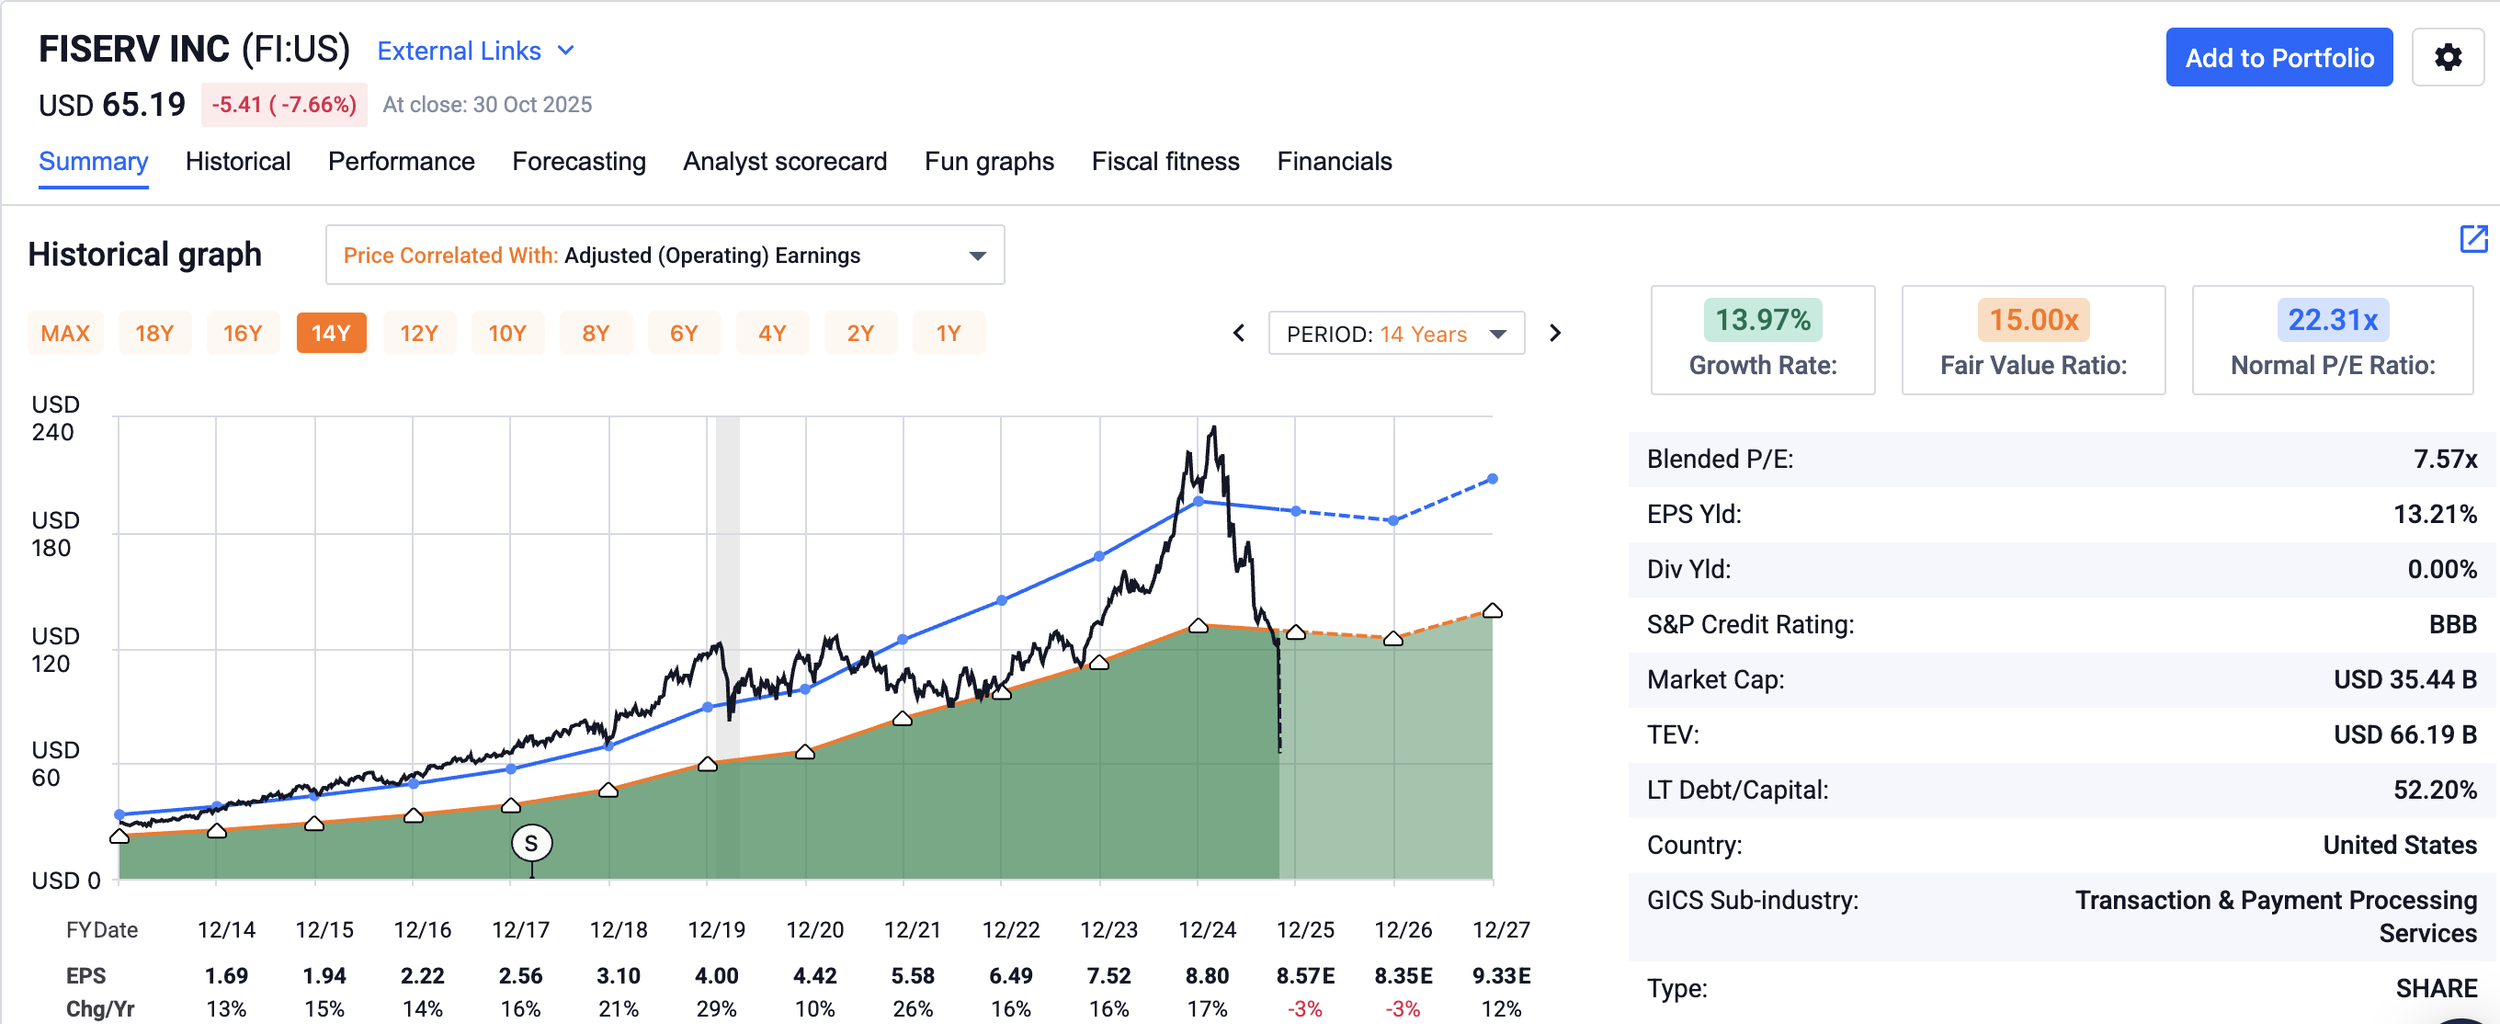Click the 12/24 EPS triangle marker
Screen dimensions: 2500x1024
tap(1198, 626)
